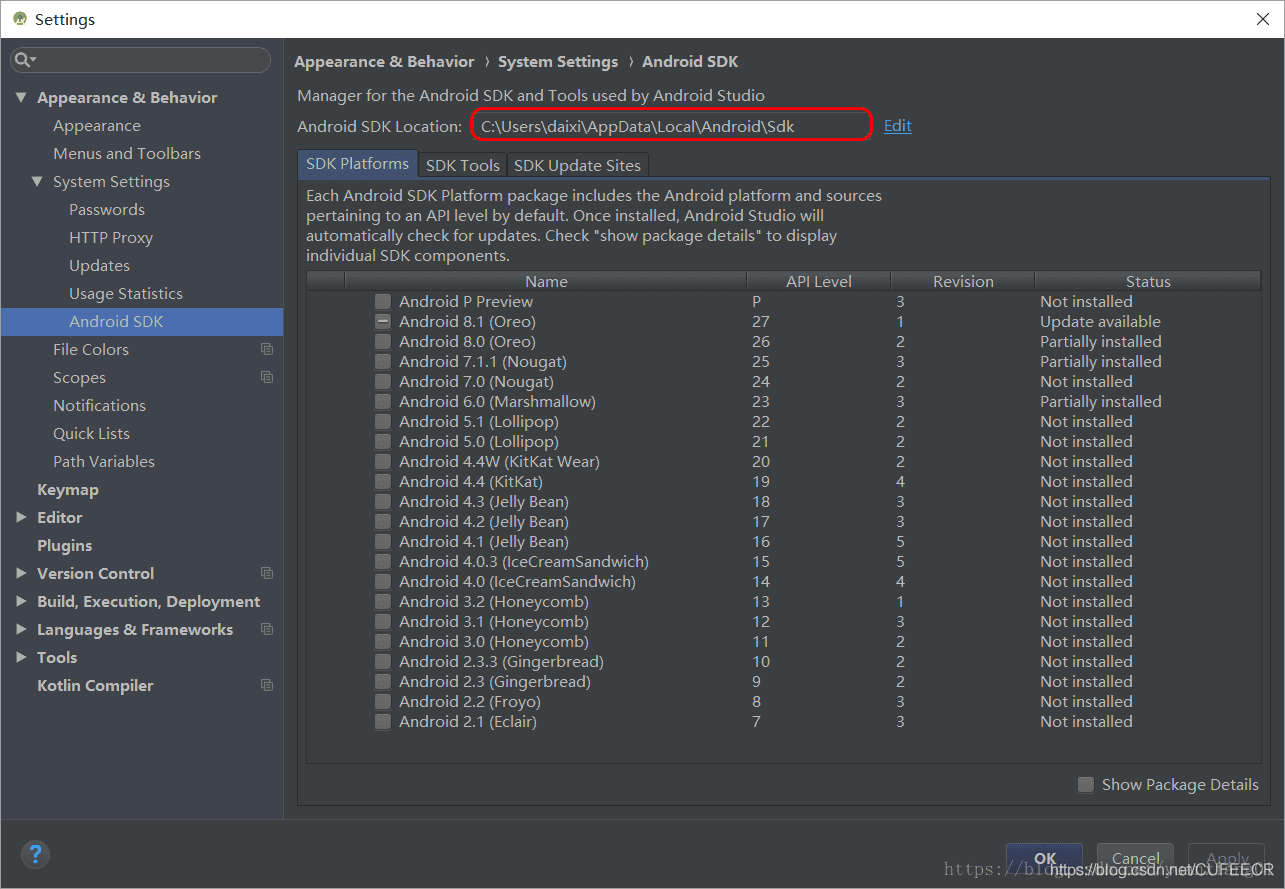
Task: Click the project-level icon beside Version Control
Action: pos(267,573)
